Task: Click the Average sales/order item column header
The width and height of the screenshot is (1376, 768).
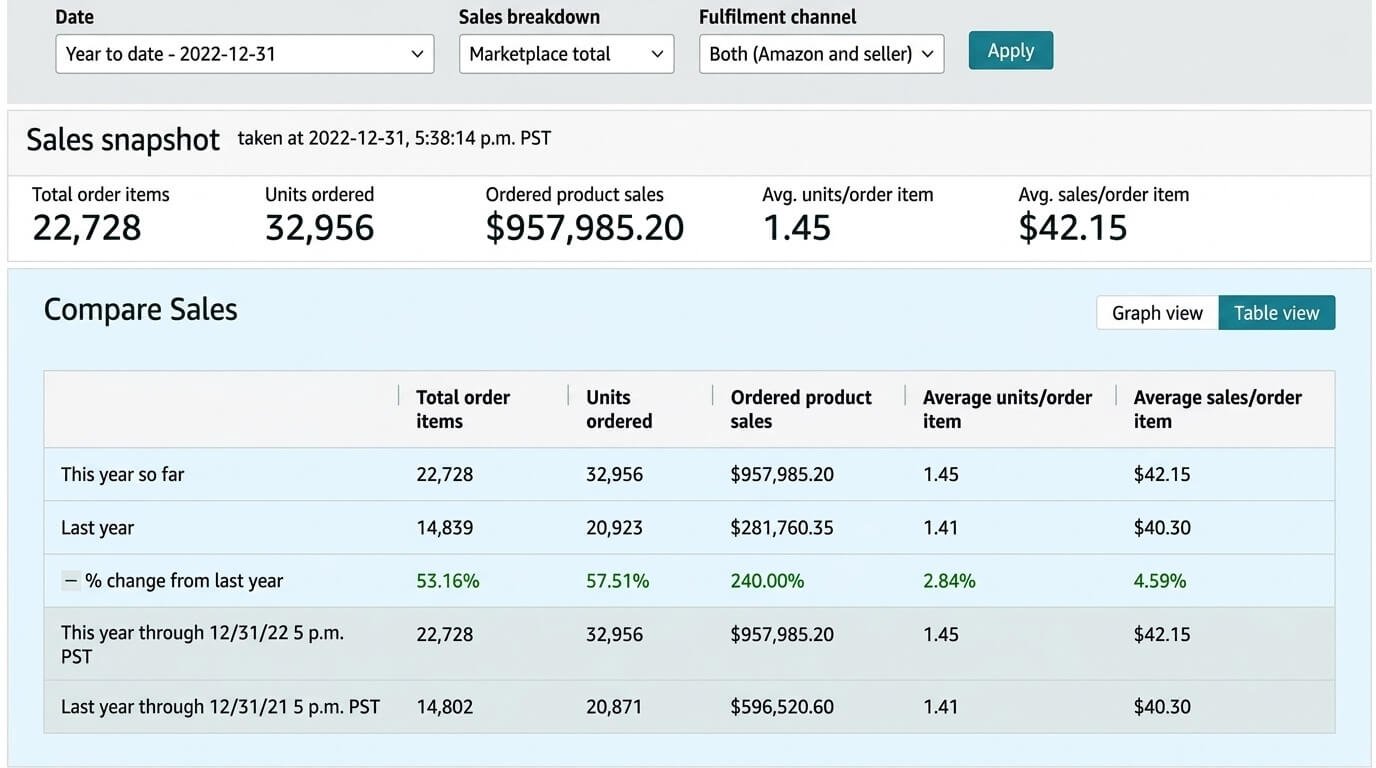Action: click(x=1217, y=409)
